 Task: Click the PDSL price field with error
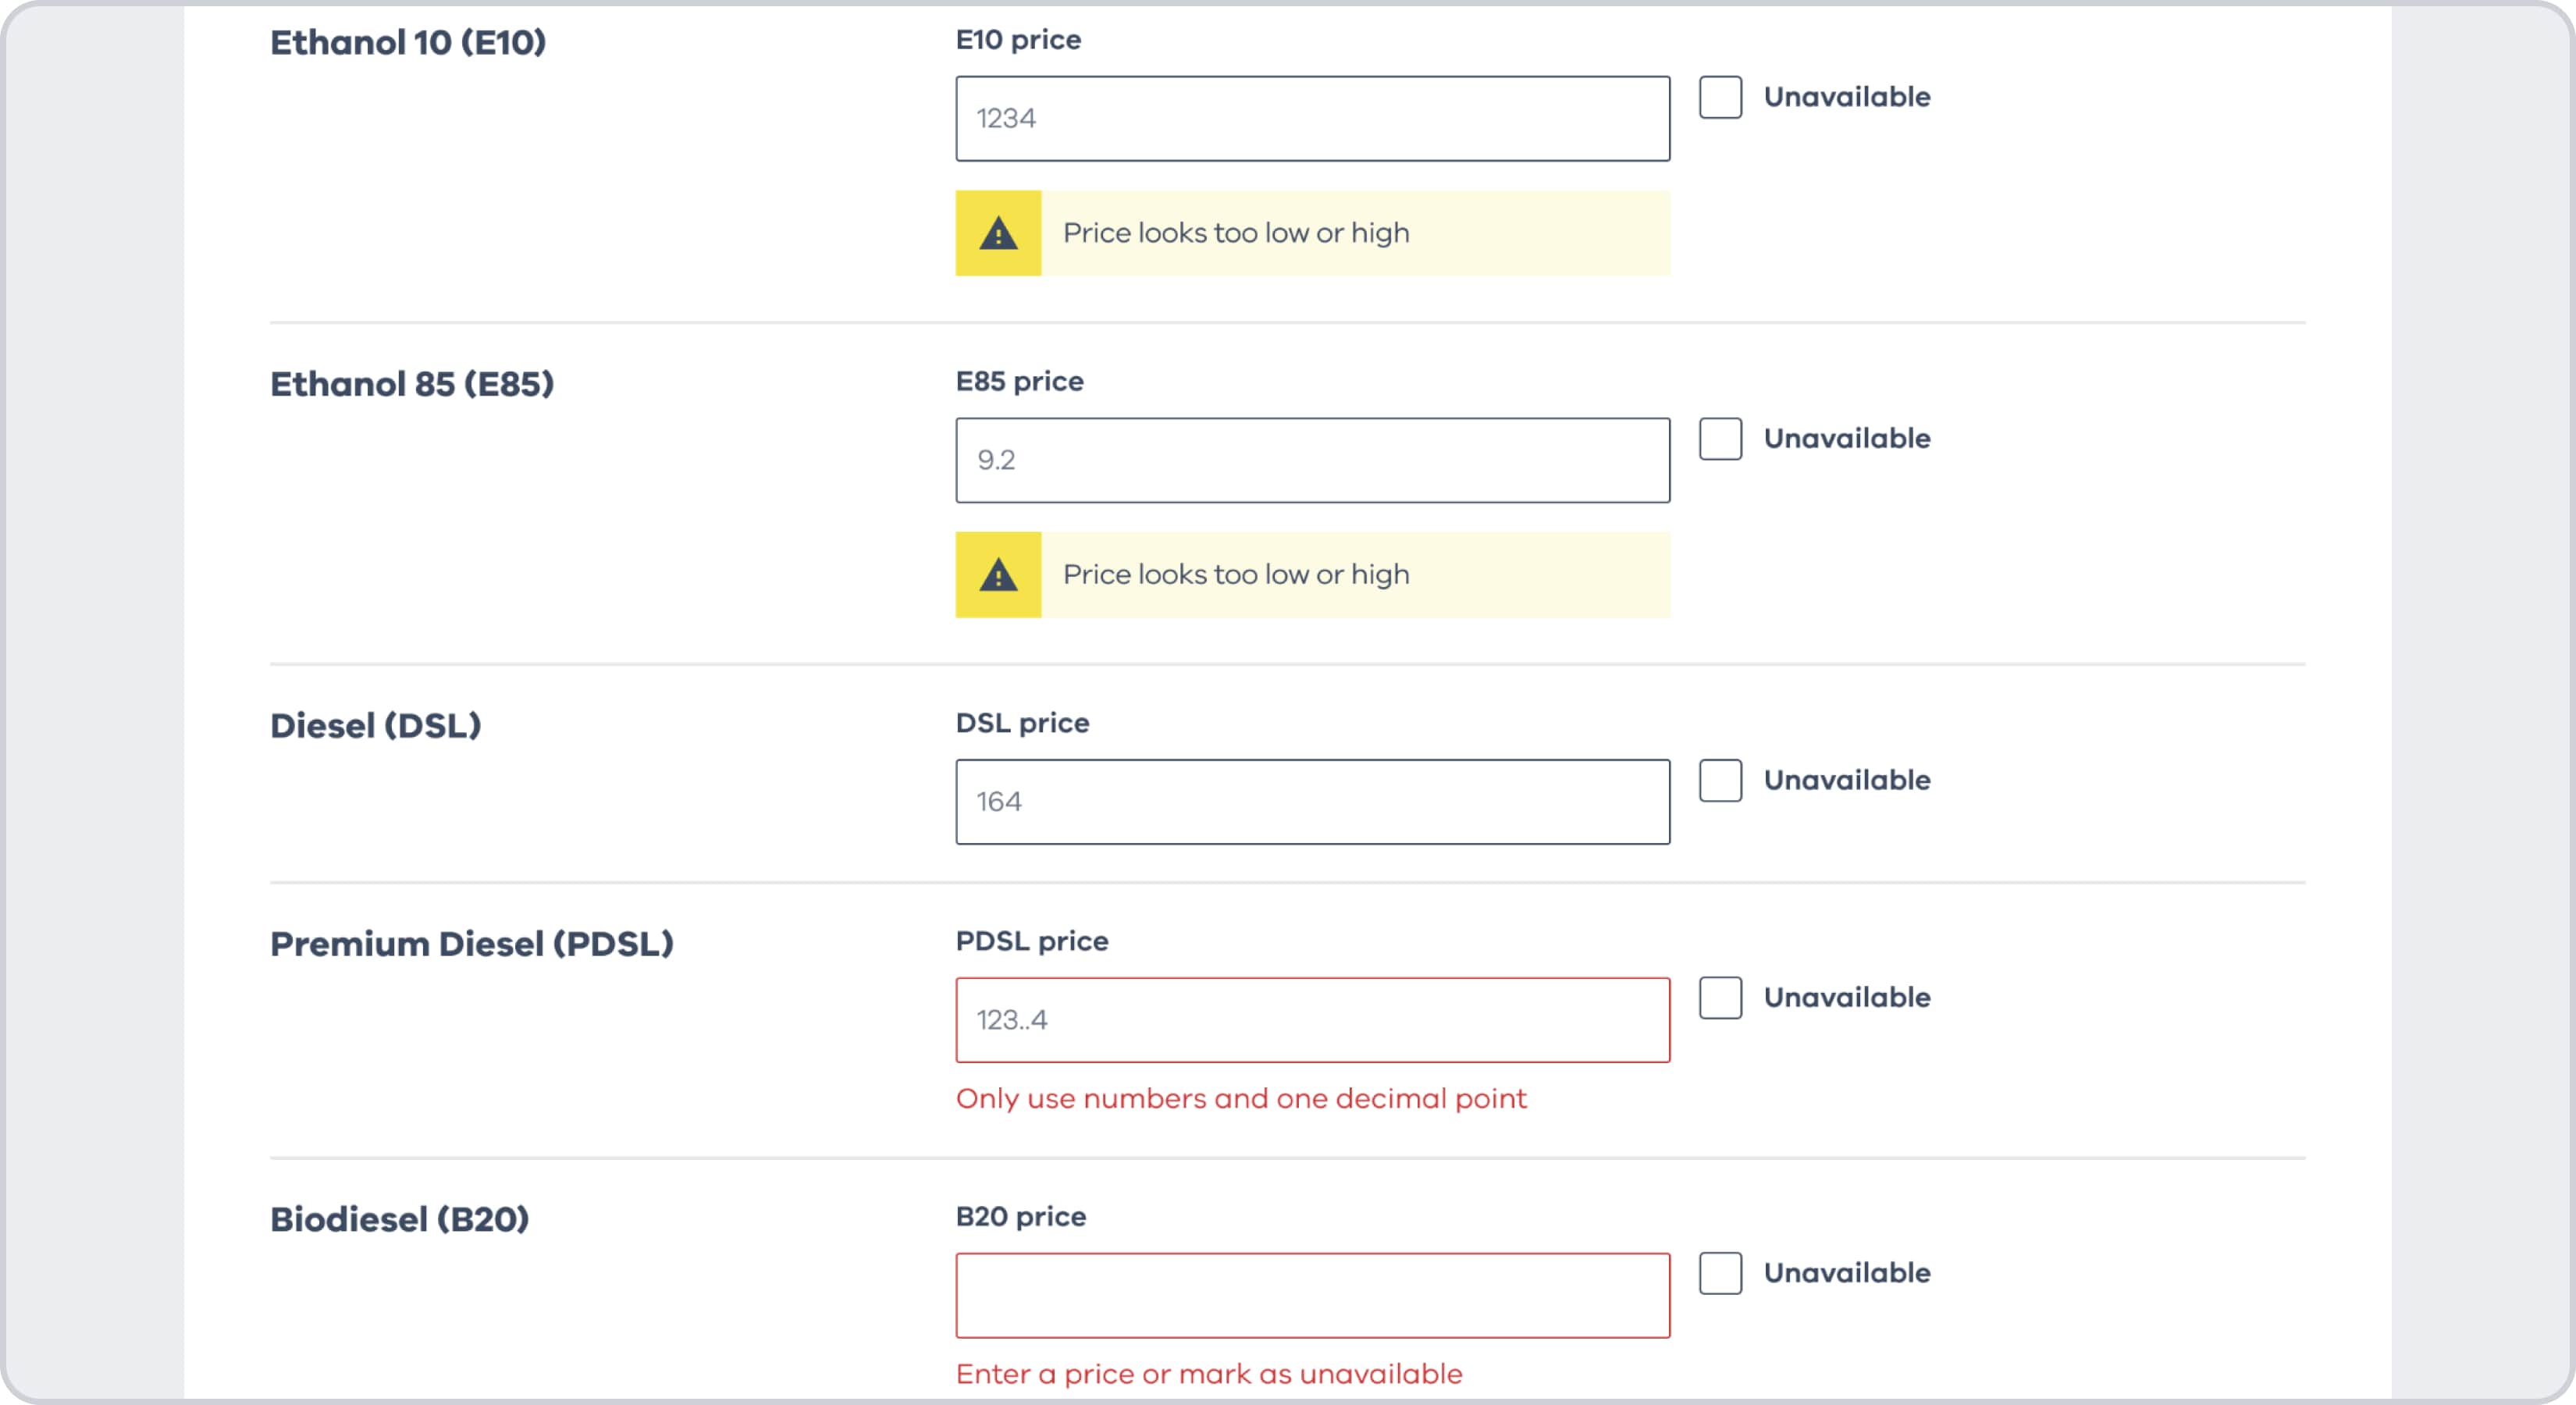1312,1020
